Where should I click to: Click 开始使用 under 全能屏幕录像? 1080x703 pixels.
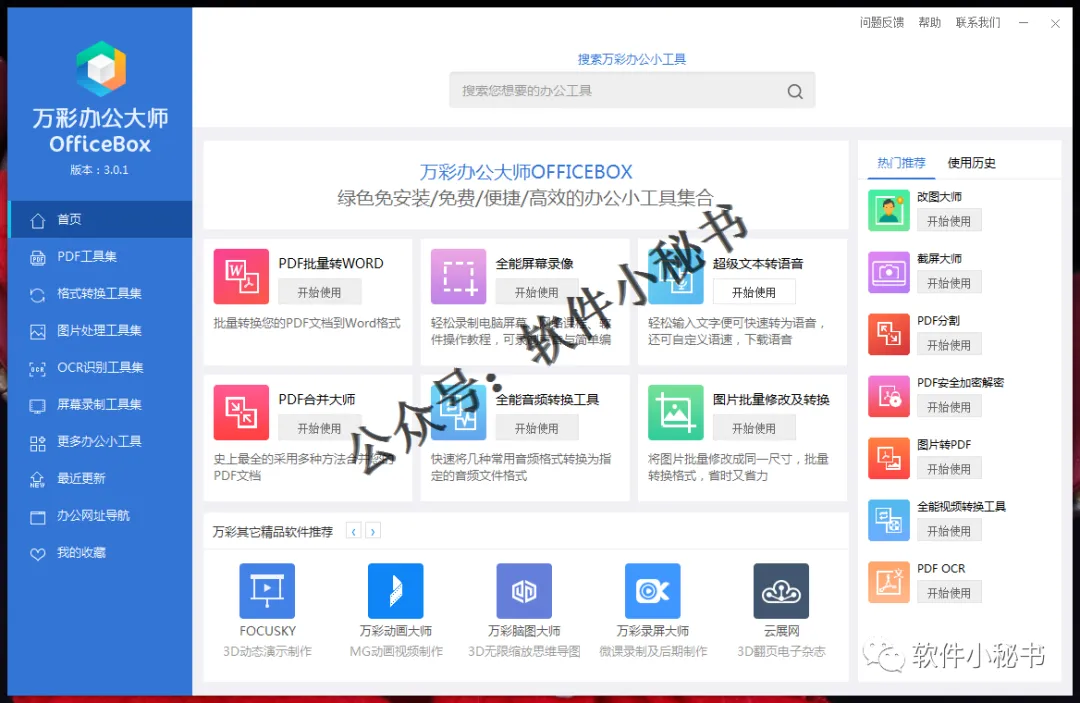tap(537, 292)
